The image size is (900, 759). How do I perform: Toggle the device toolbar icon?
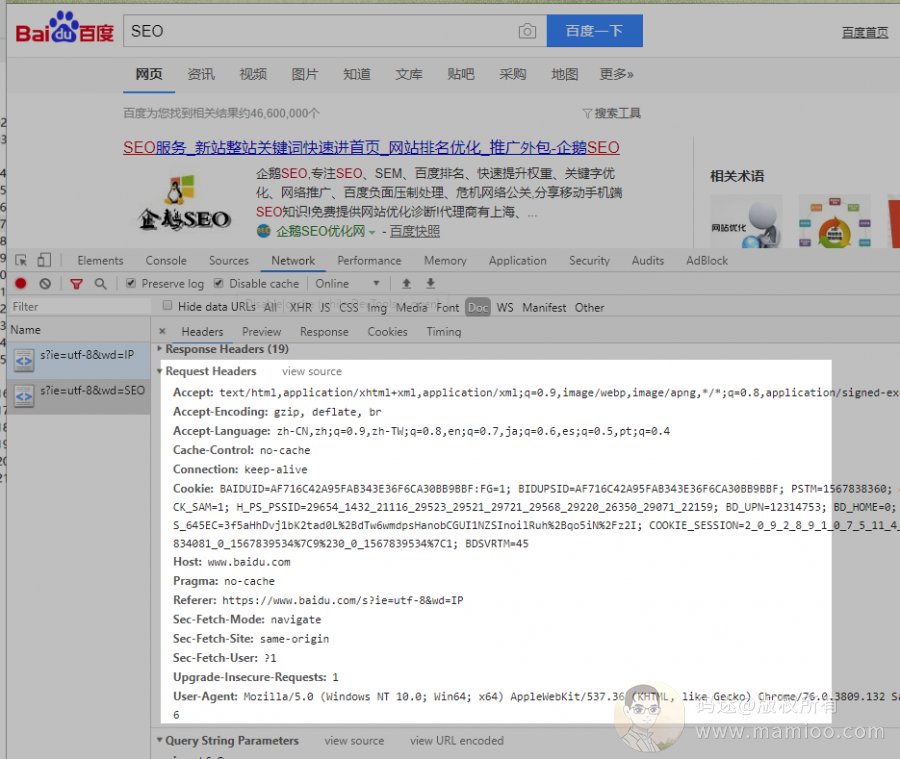point(44,260)
